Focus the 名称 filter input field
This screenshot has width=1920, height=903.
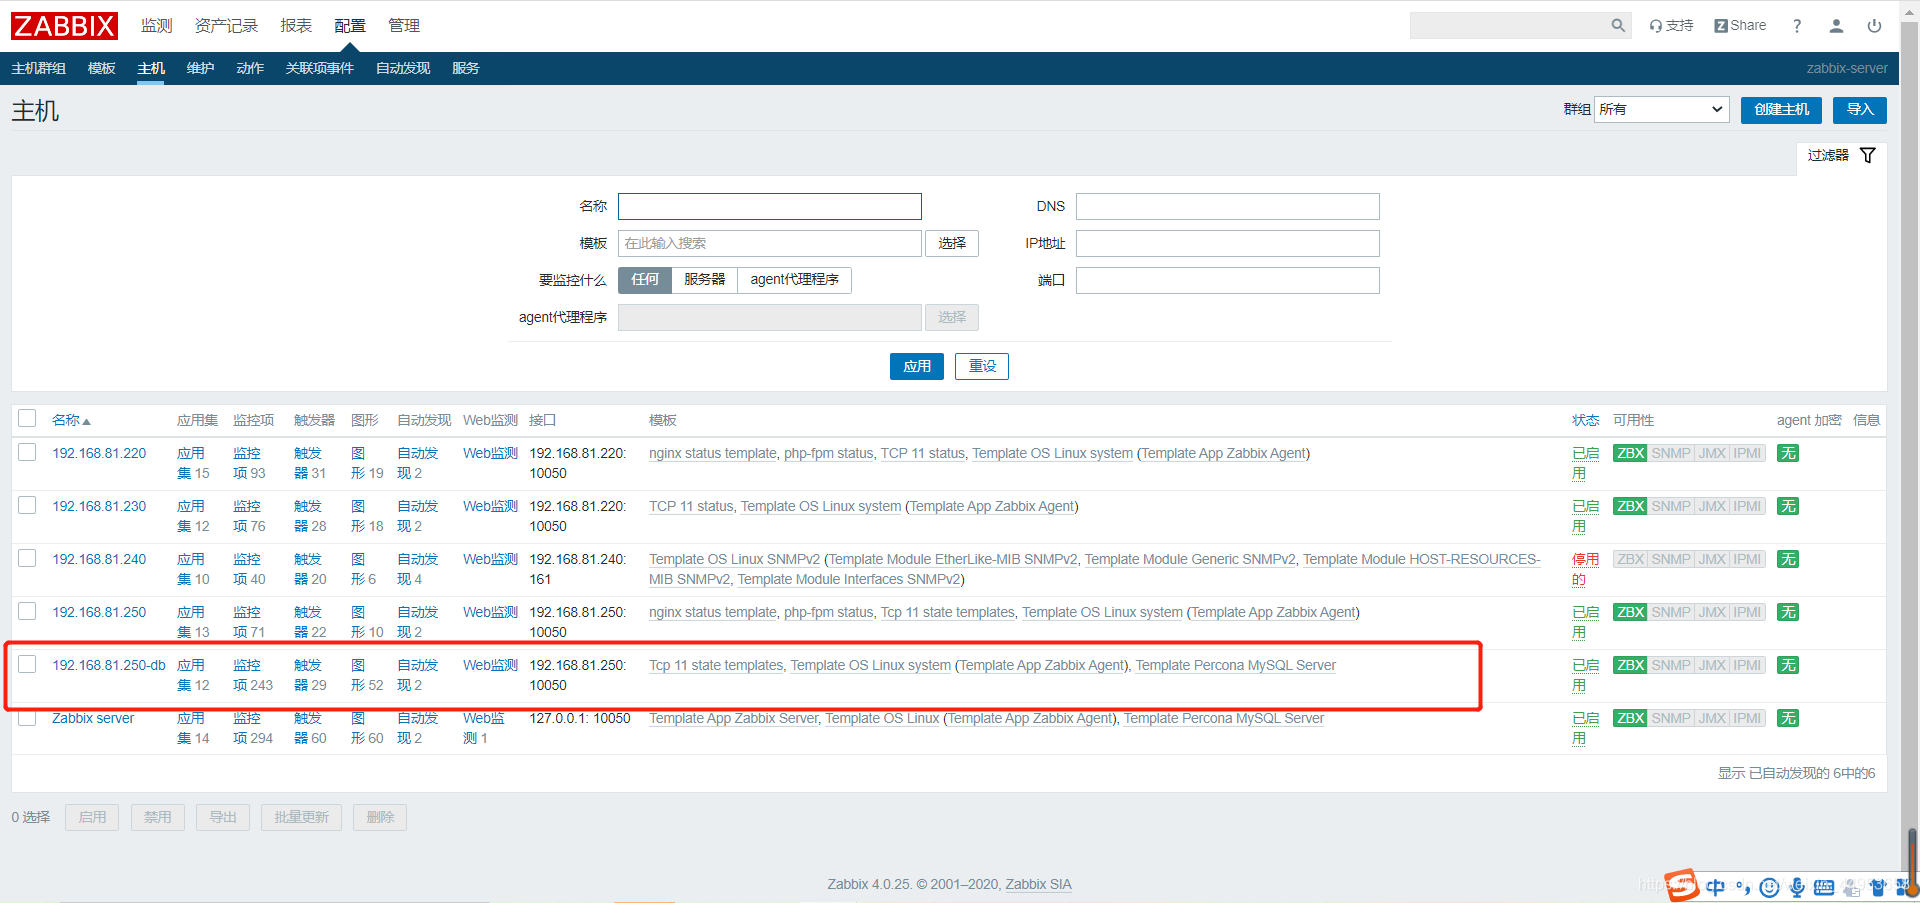point(769,207)
